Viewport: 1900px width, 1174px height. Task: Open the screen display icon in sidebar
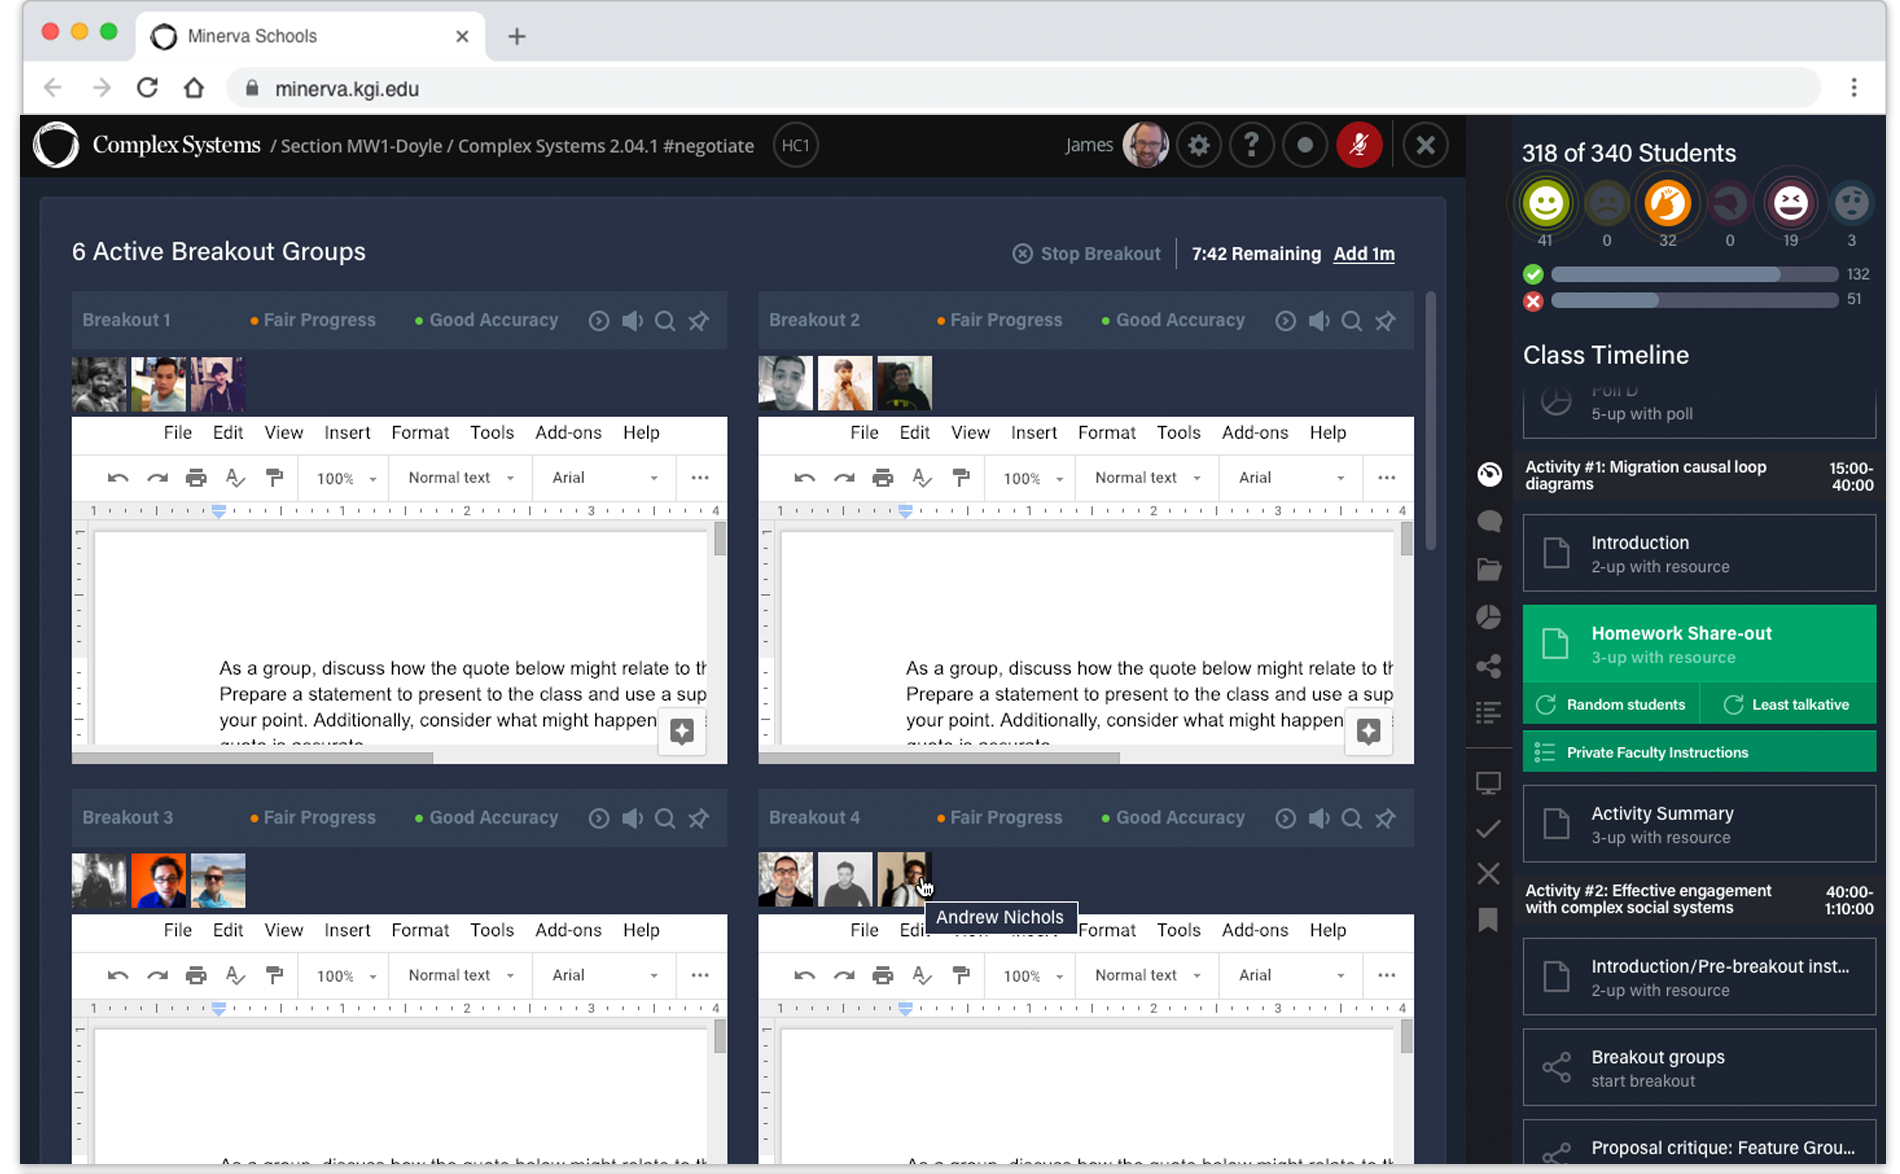pos(1489,783)
